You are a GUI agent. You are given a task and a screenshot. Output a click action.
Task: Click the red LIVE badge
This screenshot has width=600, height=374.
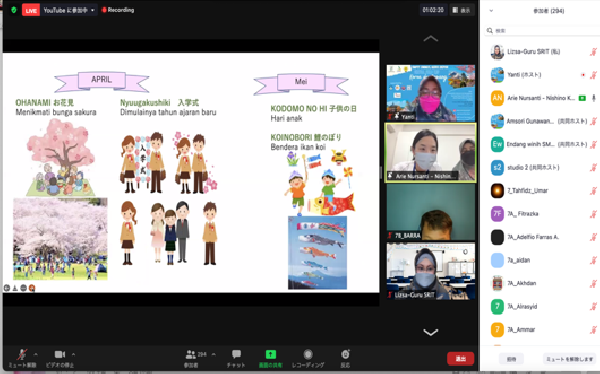(x=31, y=10)
